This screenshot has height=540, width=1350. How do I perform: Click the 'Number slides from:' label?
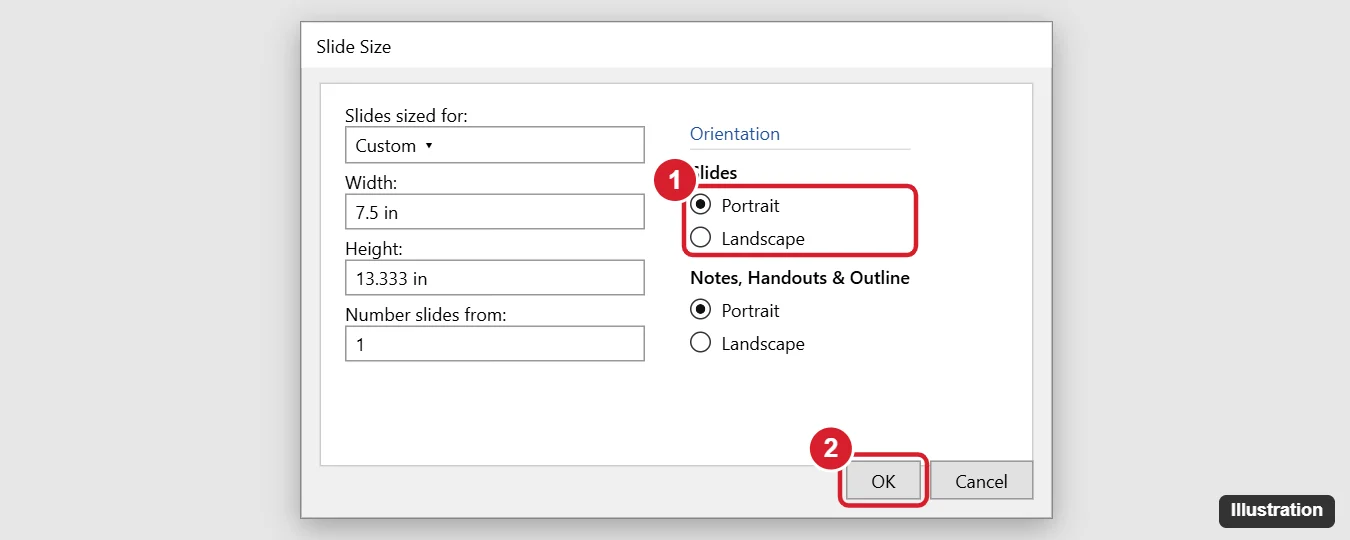click(x=426, y=315)
